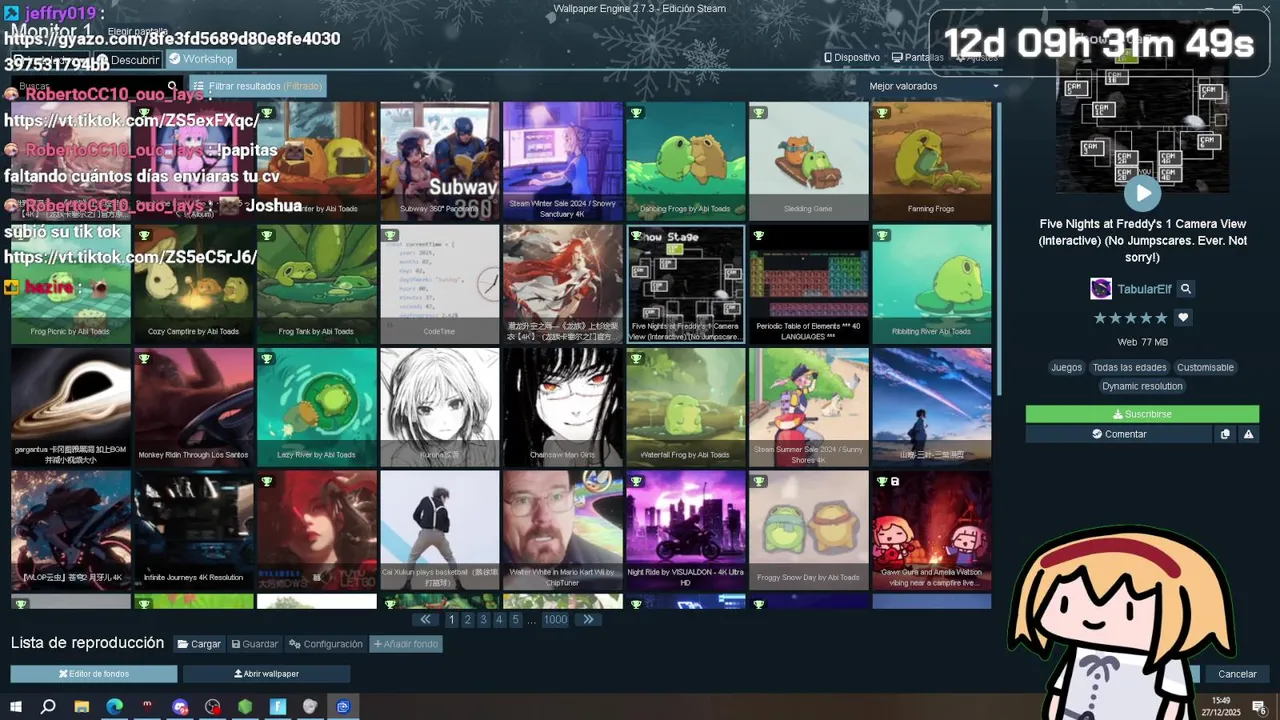Select Customisable tag
This screenshot has width=1280, height=720.
coord(1205,367)
